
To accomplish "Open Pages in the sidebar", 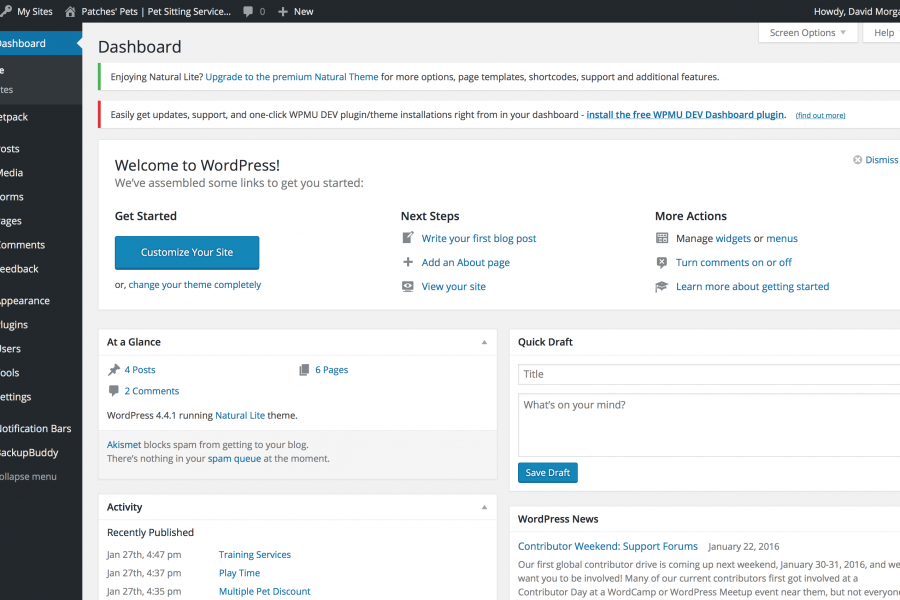I will coord(41,220).
